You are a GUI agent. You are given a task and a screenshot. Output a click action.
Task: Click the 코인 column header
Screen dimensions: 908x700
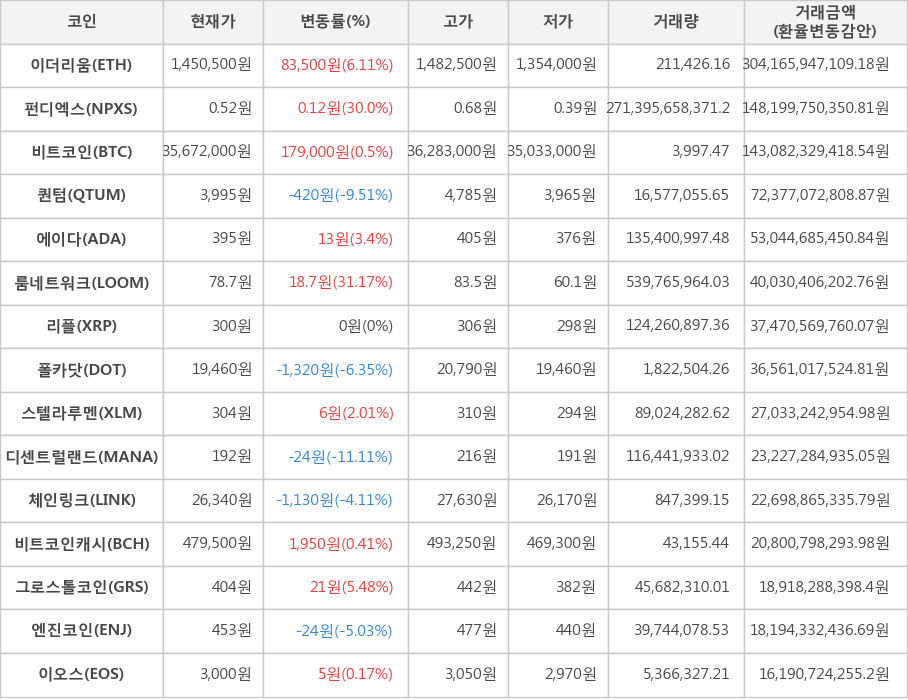[82, 22]
